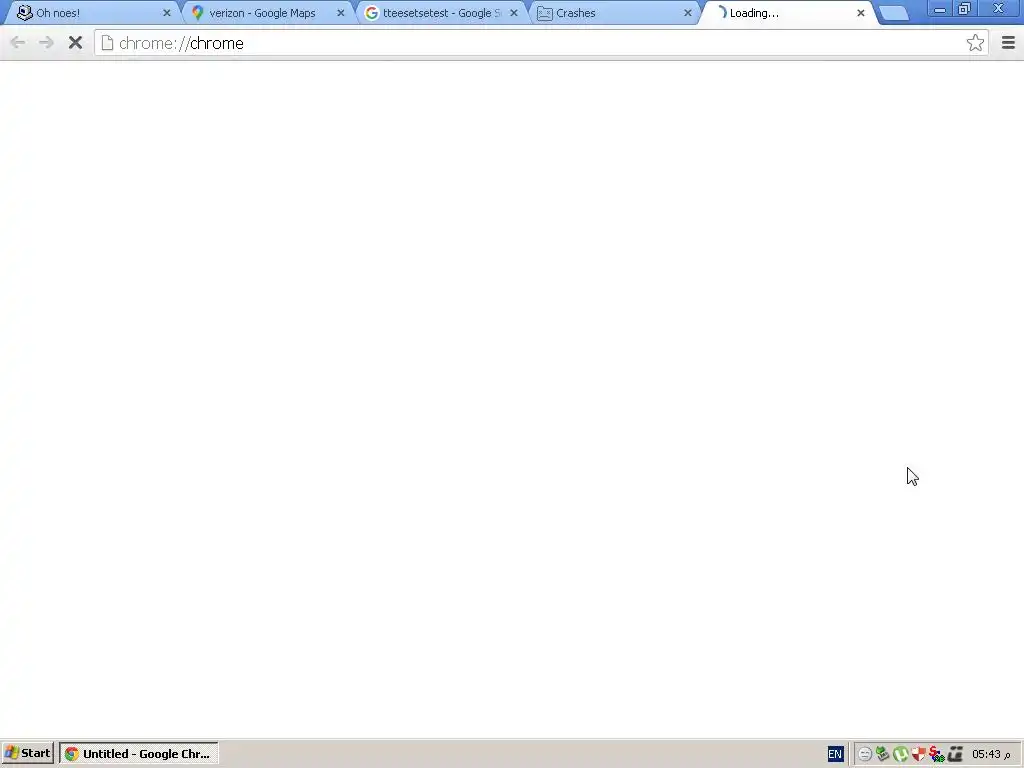
Task: Select the tteesetsetest Google Search tab
Action: point(439,13)
